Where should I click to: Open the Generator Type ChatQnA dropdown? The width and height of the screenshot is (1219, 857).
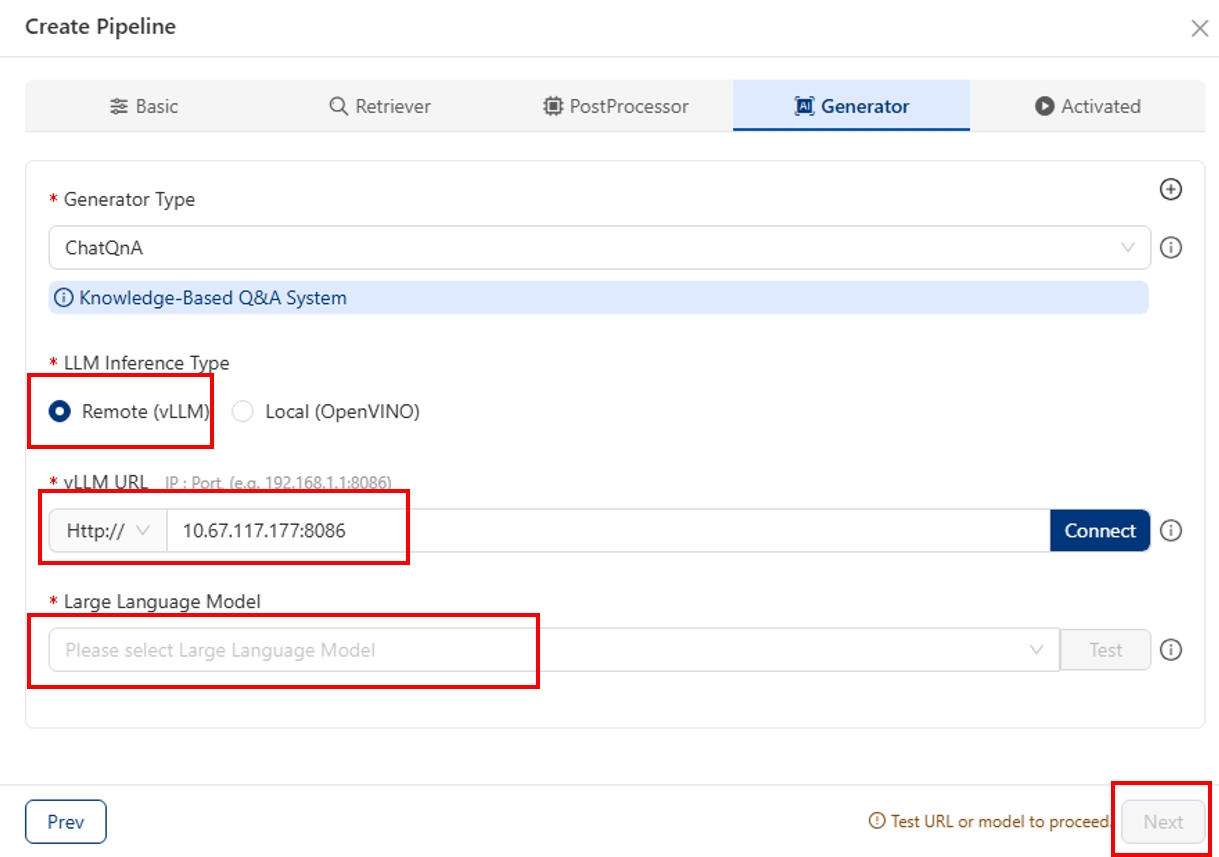tap(598, 247)
